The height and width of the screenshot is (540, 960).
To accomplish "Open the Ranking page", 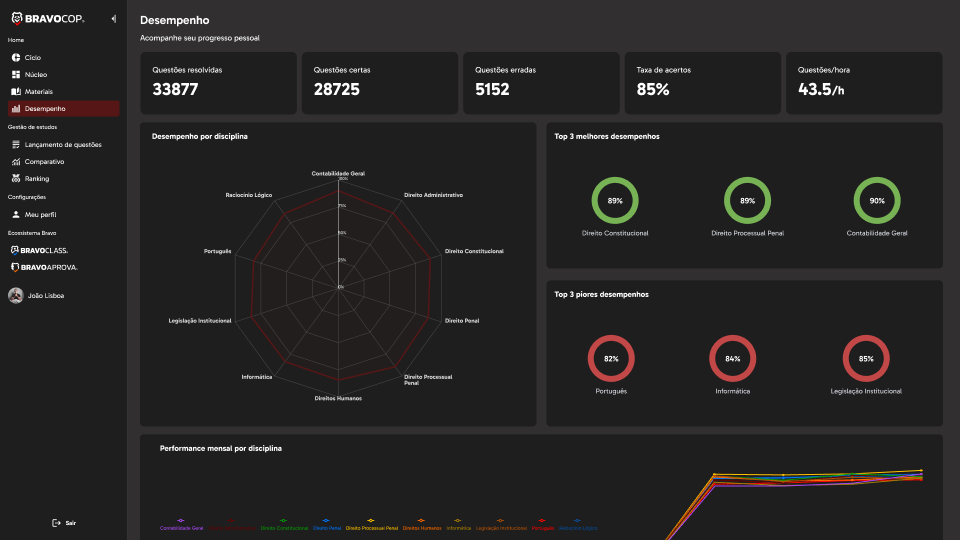I will [x=63, y=179].
